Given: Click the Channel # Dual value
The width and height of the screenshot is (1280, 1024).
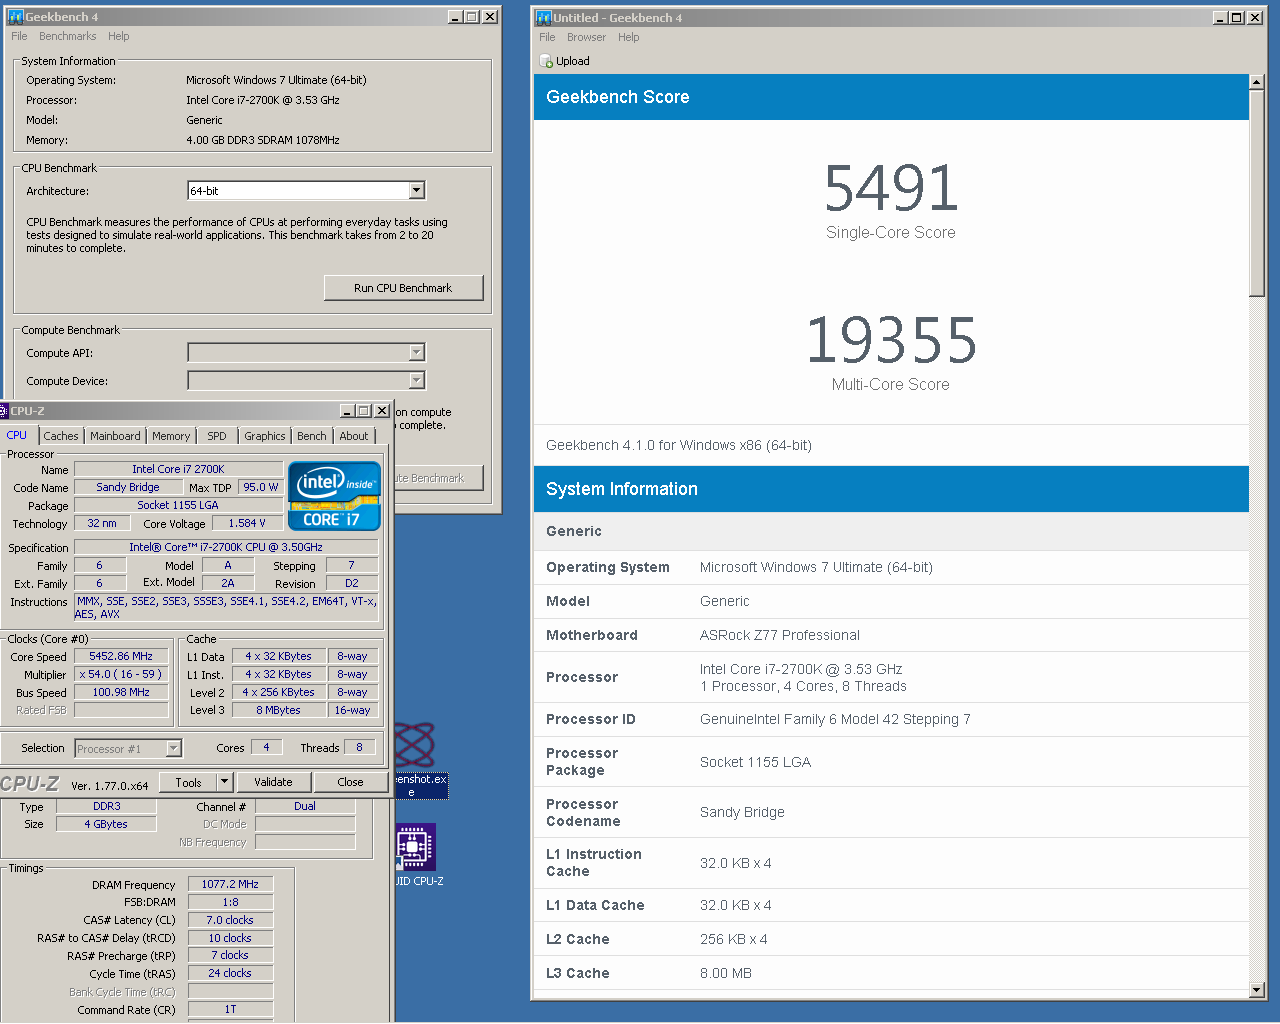Looking at the screenshot, I should click(x=305, y=806).
